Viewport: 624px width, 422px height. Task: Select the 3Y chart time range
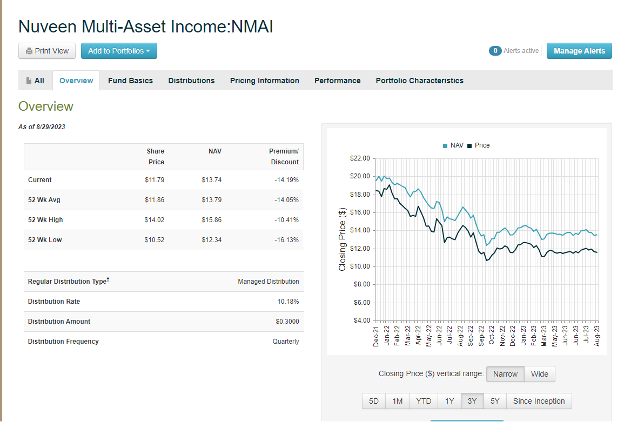(473, 401)
